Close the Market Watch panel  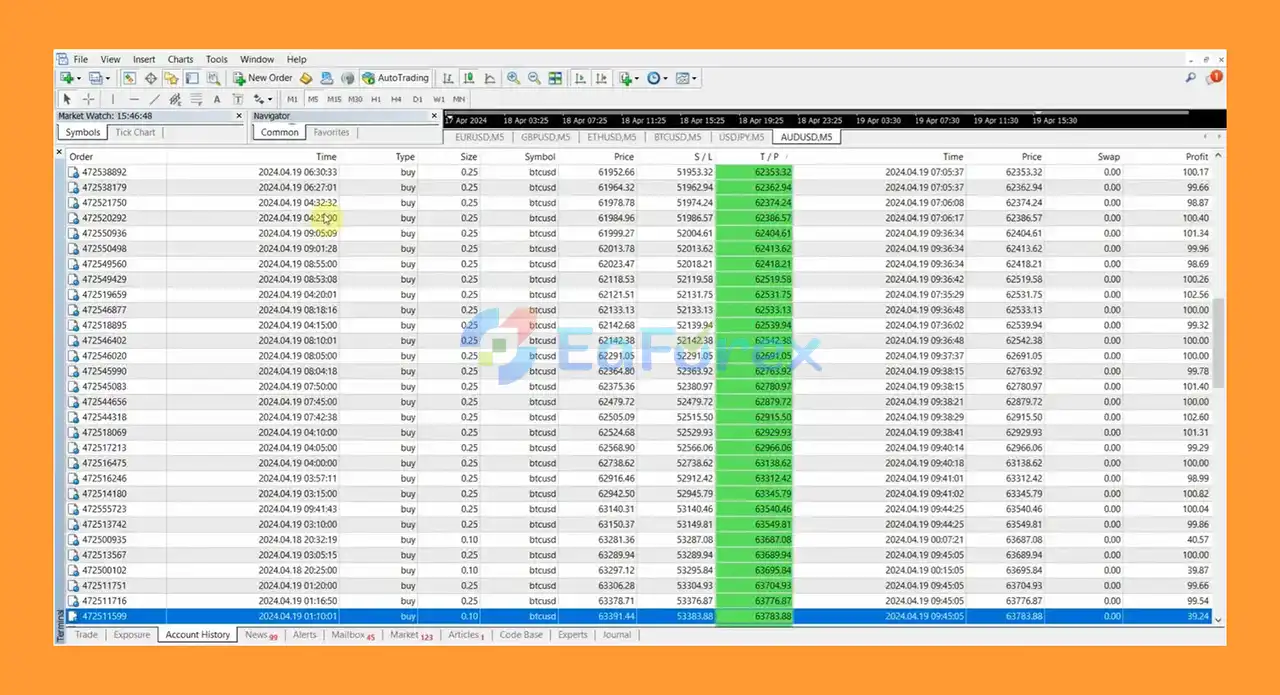(239, 116)
